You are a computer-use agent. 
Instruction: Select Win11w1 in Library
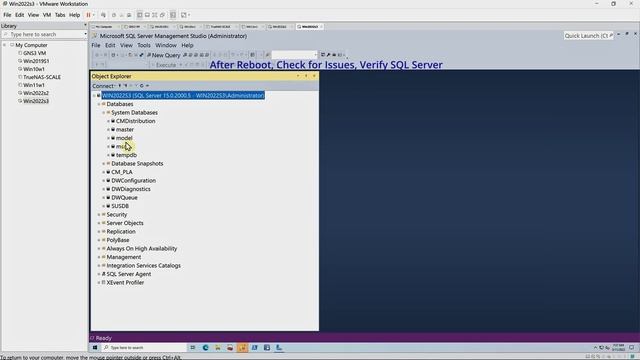pos(34,85)
